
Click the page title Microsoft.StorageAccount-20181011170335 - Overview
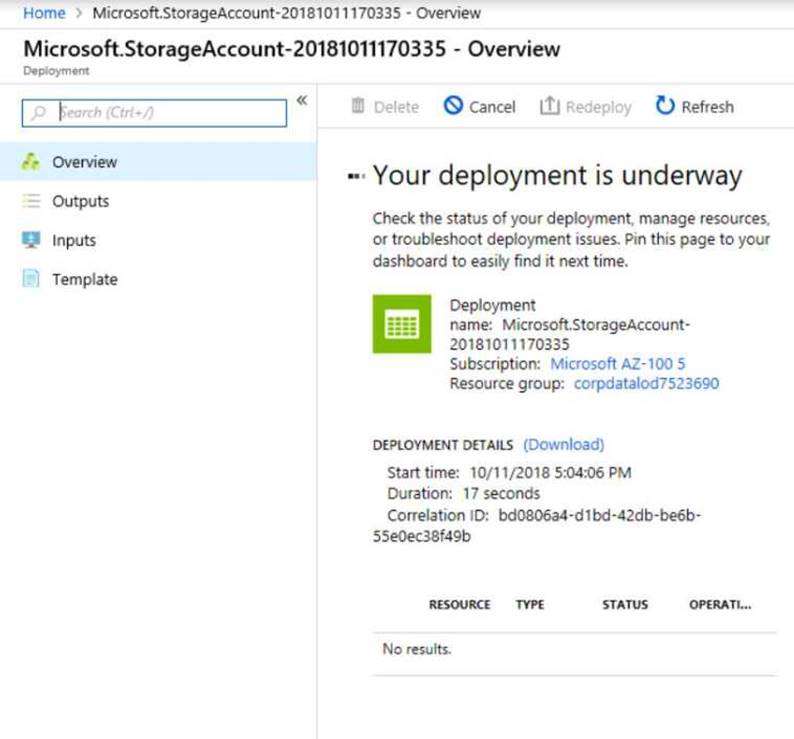pos(292,49)
